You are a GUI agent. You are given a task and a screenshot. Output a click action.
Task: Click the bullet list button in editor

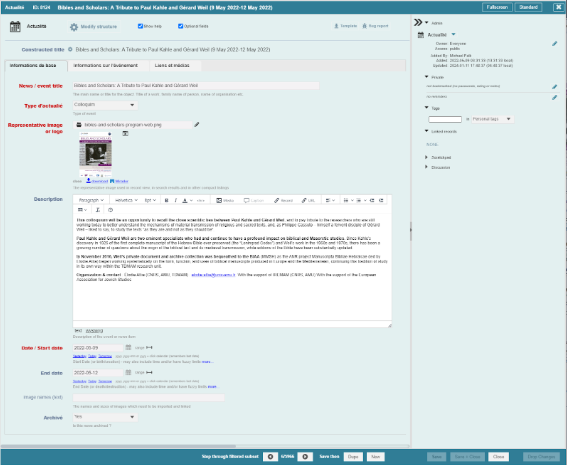click(346, 200)
